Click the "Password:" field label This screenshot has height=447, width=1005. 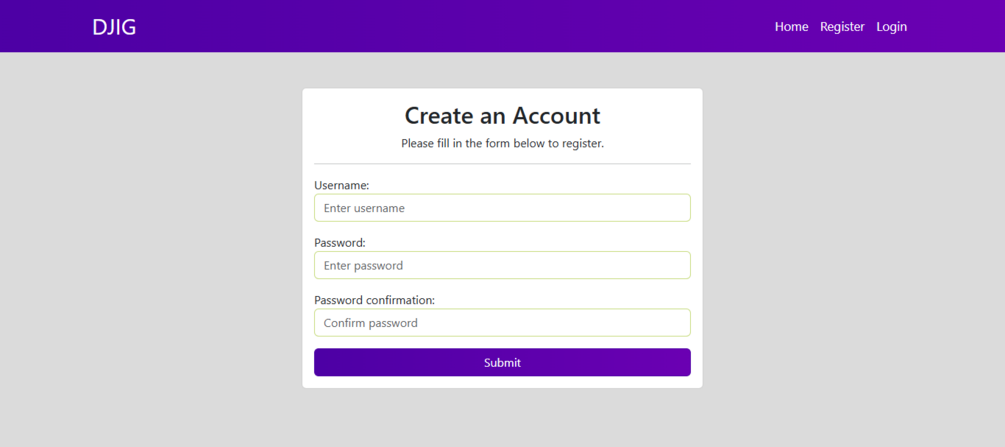click(x=340, y=242)
